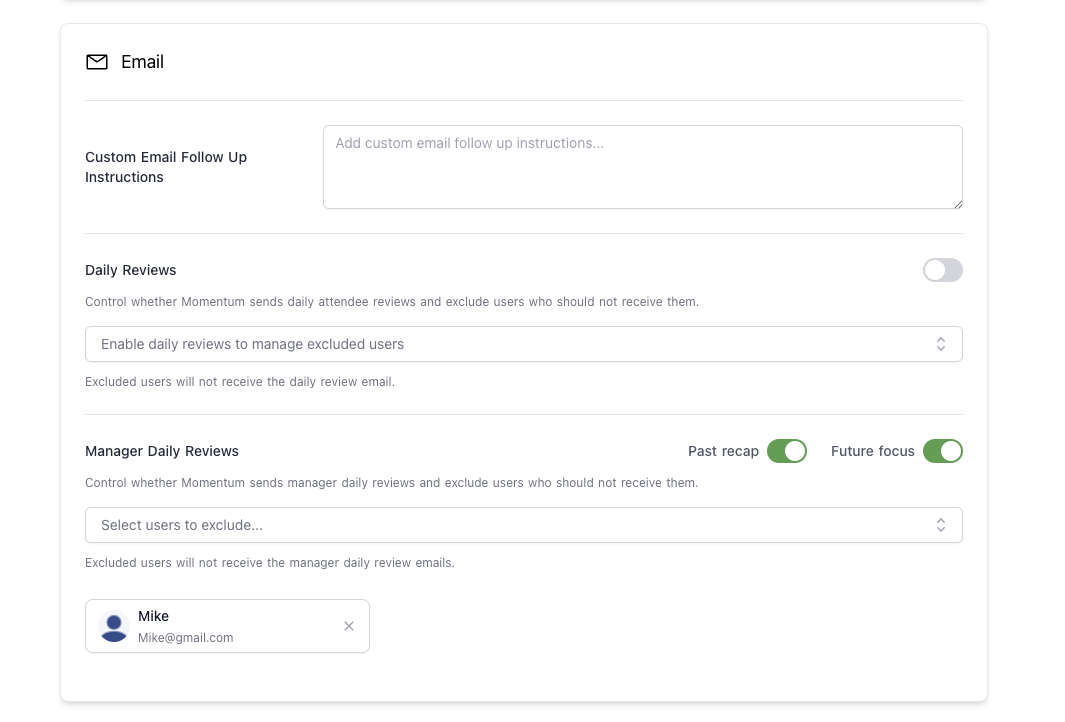Image resolution: width=1065 pixels, height=722 pixels.
Task: Remove Mike from the excluded users list
Action: [x=348, y=625]
